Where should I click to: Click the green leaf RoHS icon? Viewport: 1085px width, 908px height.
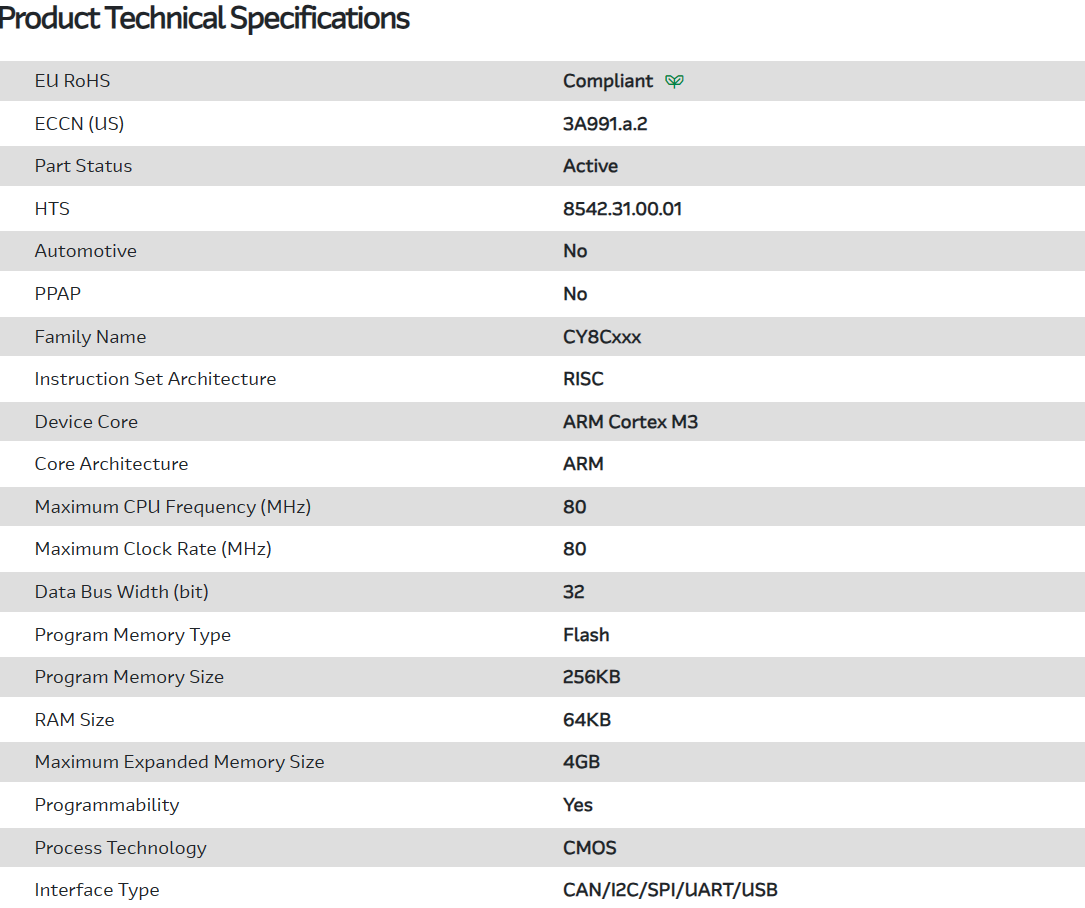point(675,81)
